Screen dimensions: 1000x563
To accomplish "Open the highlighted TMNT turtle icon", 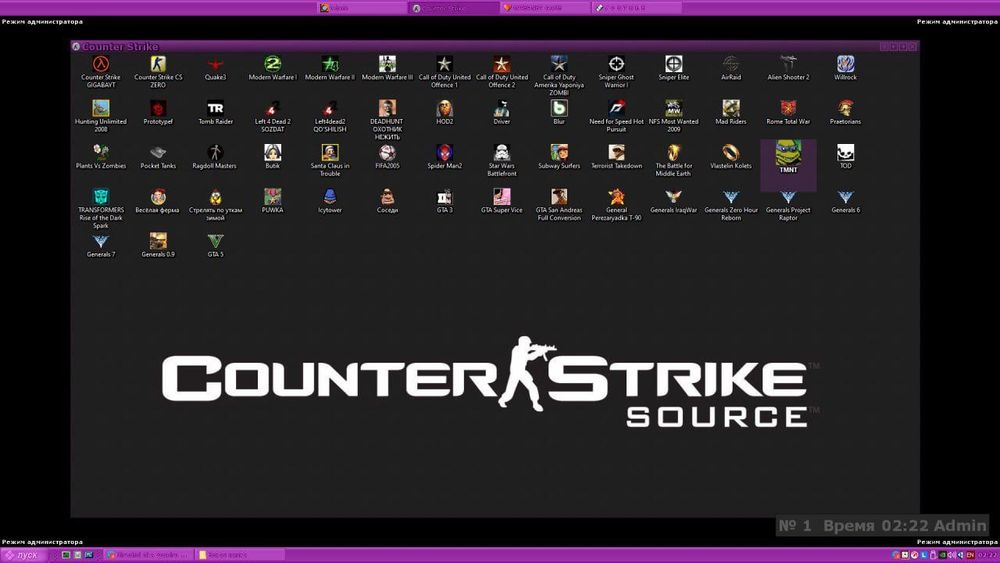I will coord(788,154).
